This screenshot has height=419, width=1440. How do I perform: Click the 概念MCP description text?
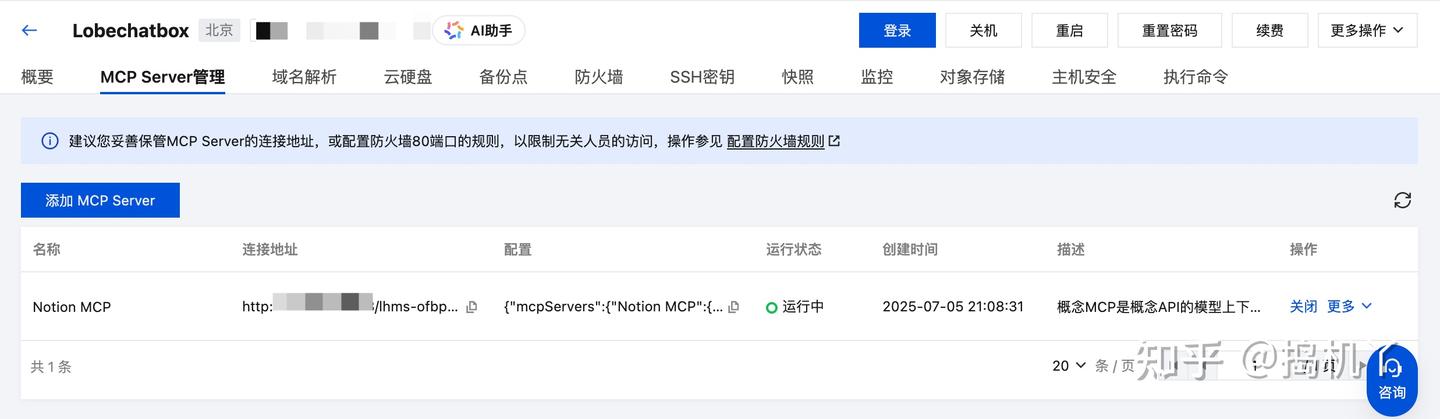tap(1159, 307)
